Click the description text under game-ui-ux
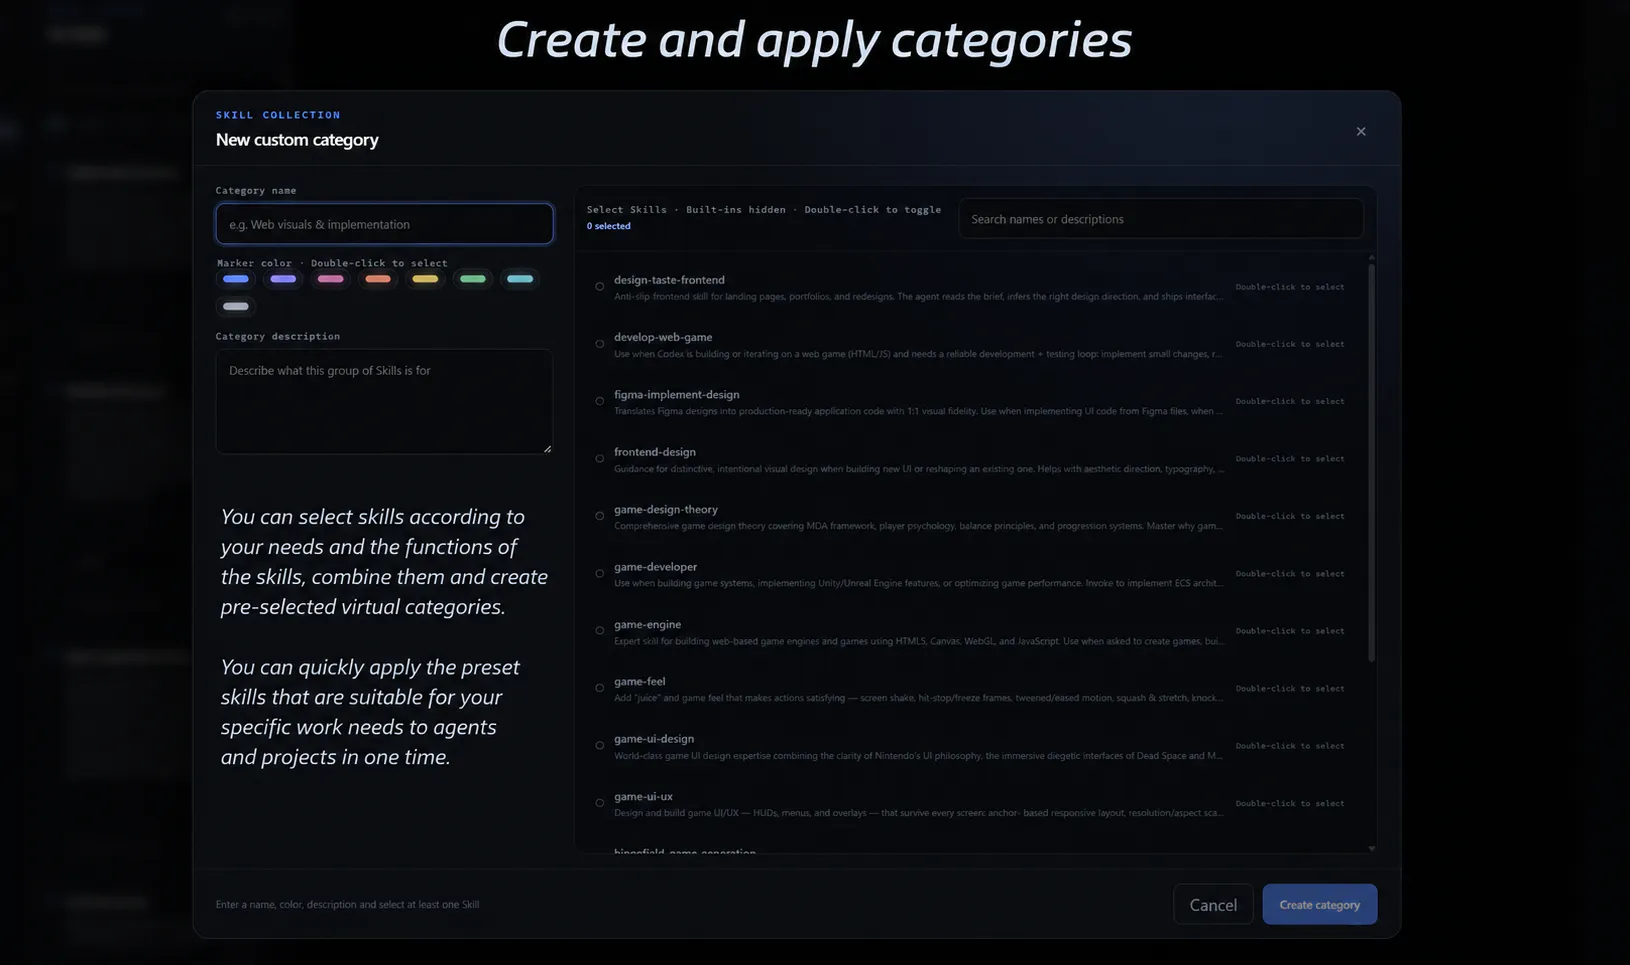Image resolution: width=1630 pixels, height=965 pixels. [918, 813]
